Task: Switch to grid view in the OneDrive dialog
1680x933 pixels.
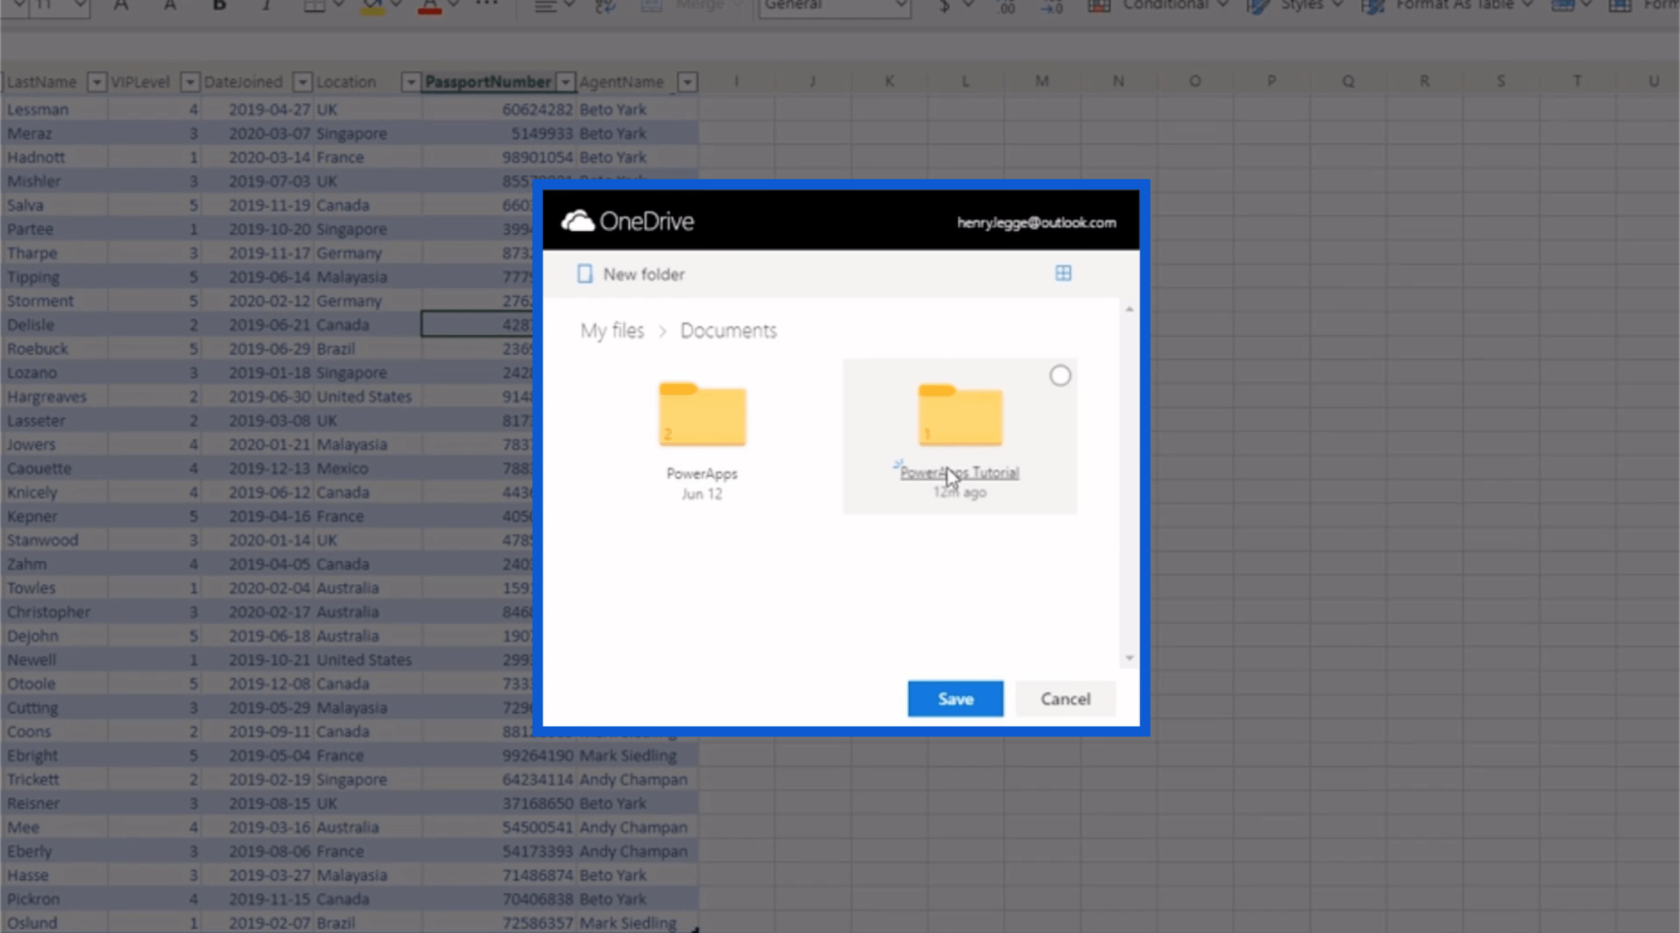Action: coord(1063,273)
